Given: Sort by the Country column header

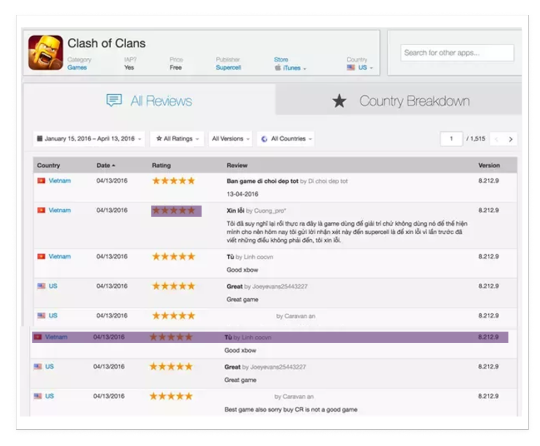Looking at the screenshot, I should click(49, 165).
